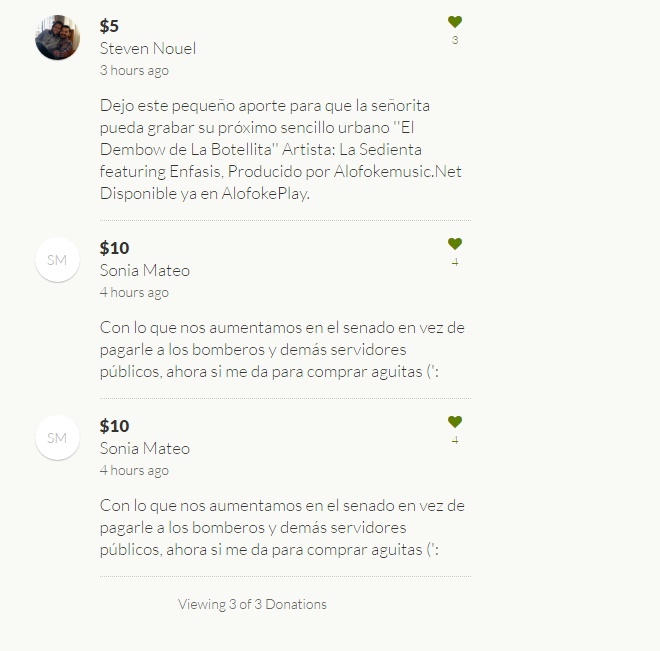The width and height of the screenshot is (660, 651).
Task: Select Sonia Mateo's name in the middle donation
Action: pos(145,270)
